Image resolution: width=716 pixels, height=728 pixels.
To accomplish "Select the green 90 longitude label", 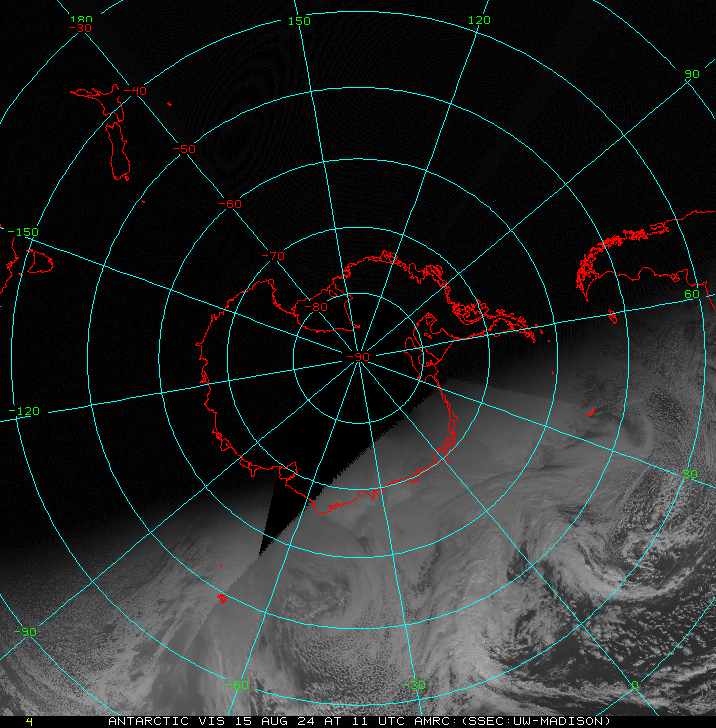I will coord(692,75).
